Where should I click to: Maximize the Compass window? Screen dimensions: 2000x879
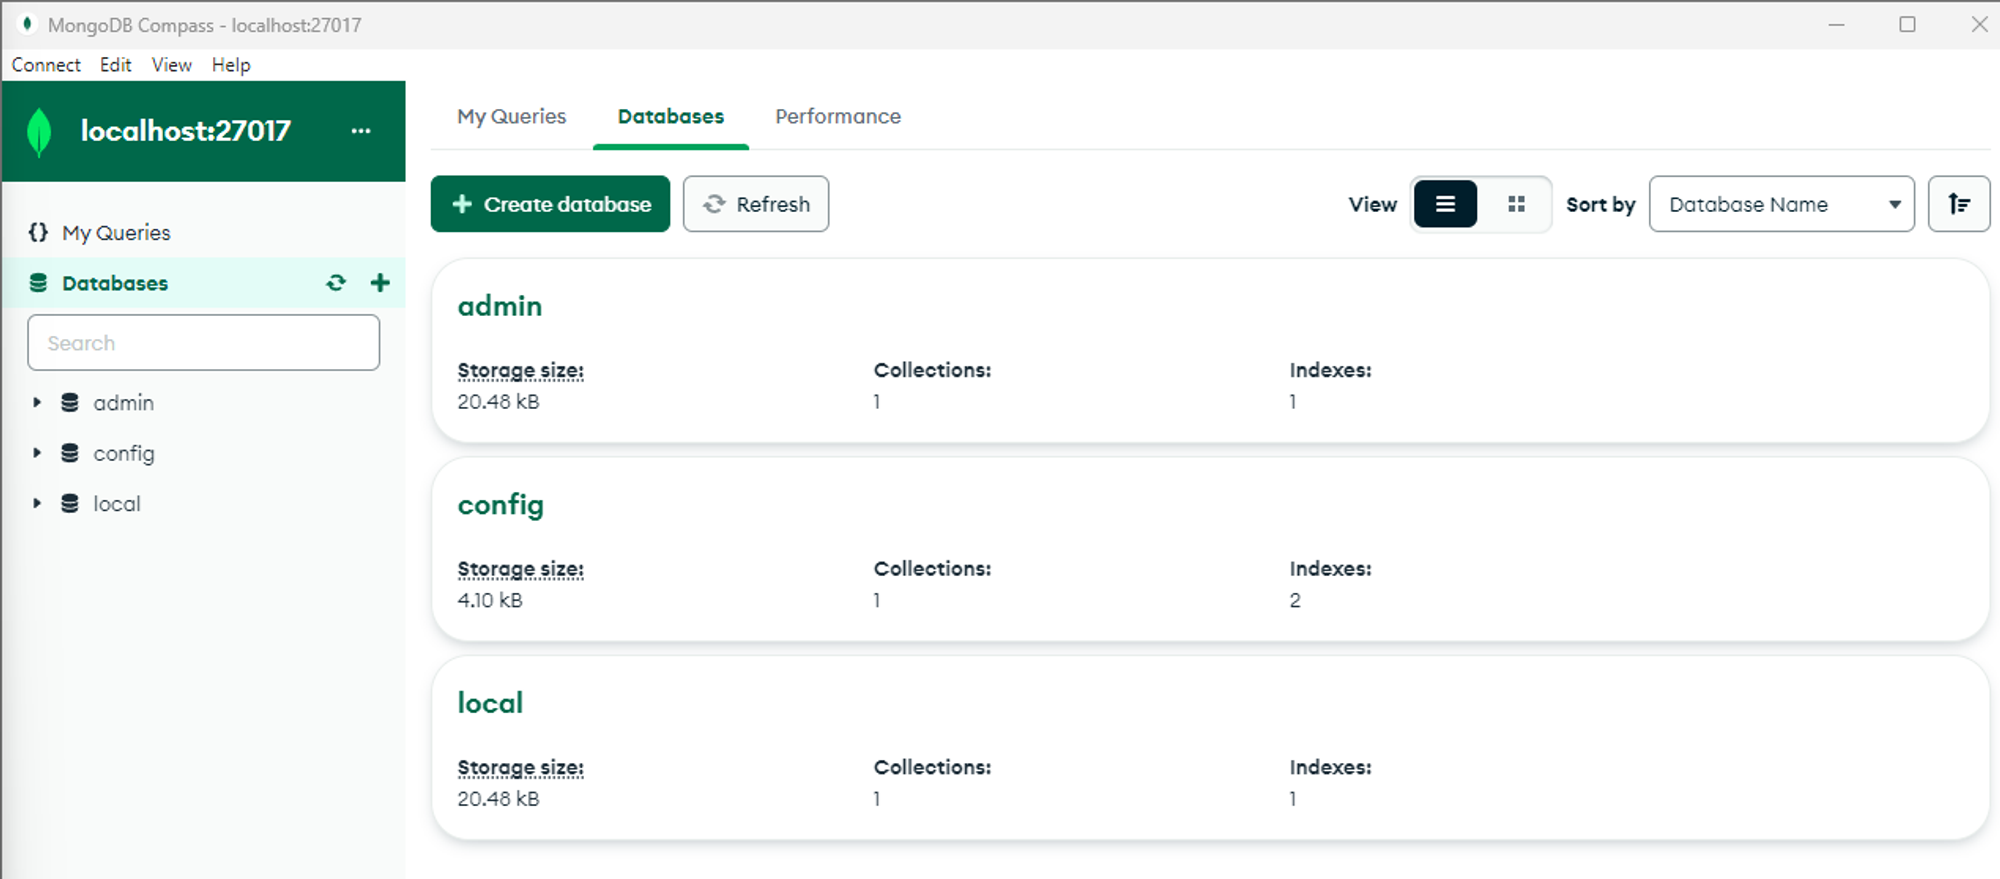click(1907, 24)
